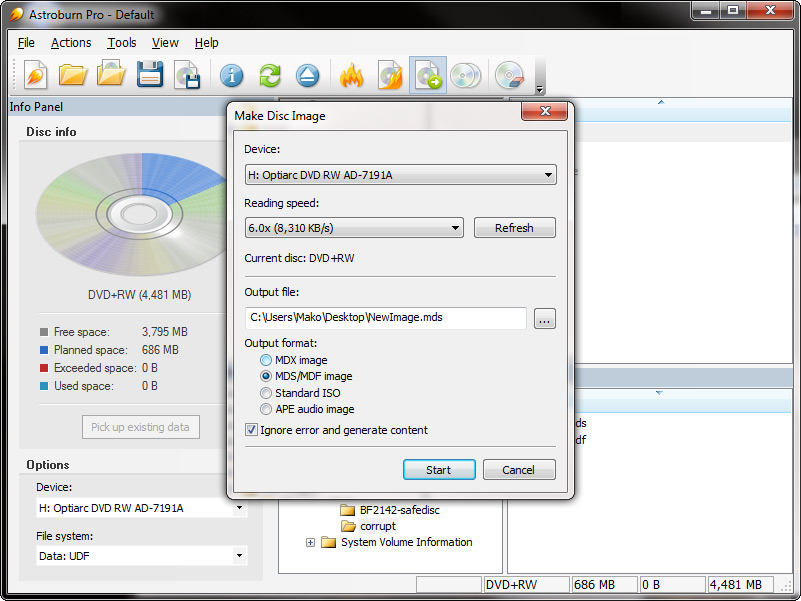
Task: Click the disc usage pie graphic
Action: pos(133,215)
